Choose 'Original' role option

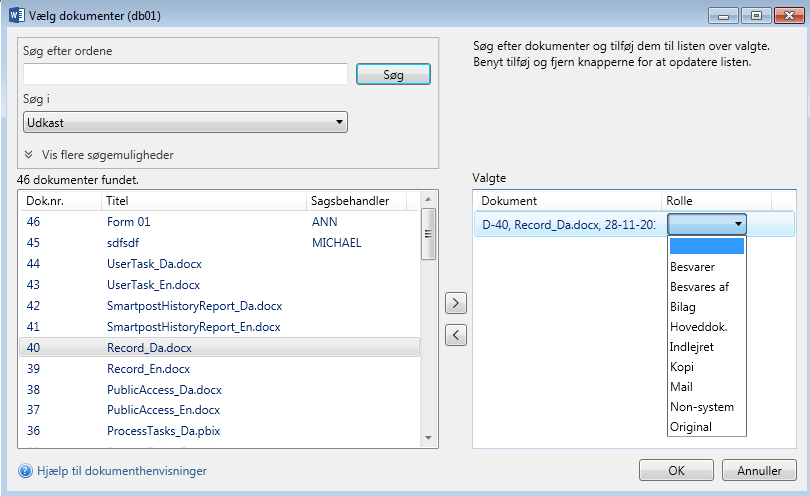click(691, 427)
